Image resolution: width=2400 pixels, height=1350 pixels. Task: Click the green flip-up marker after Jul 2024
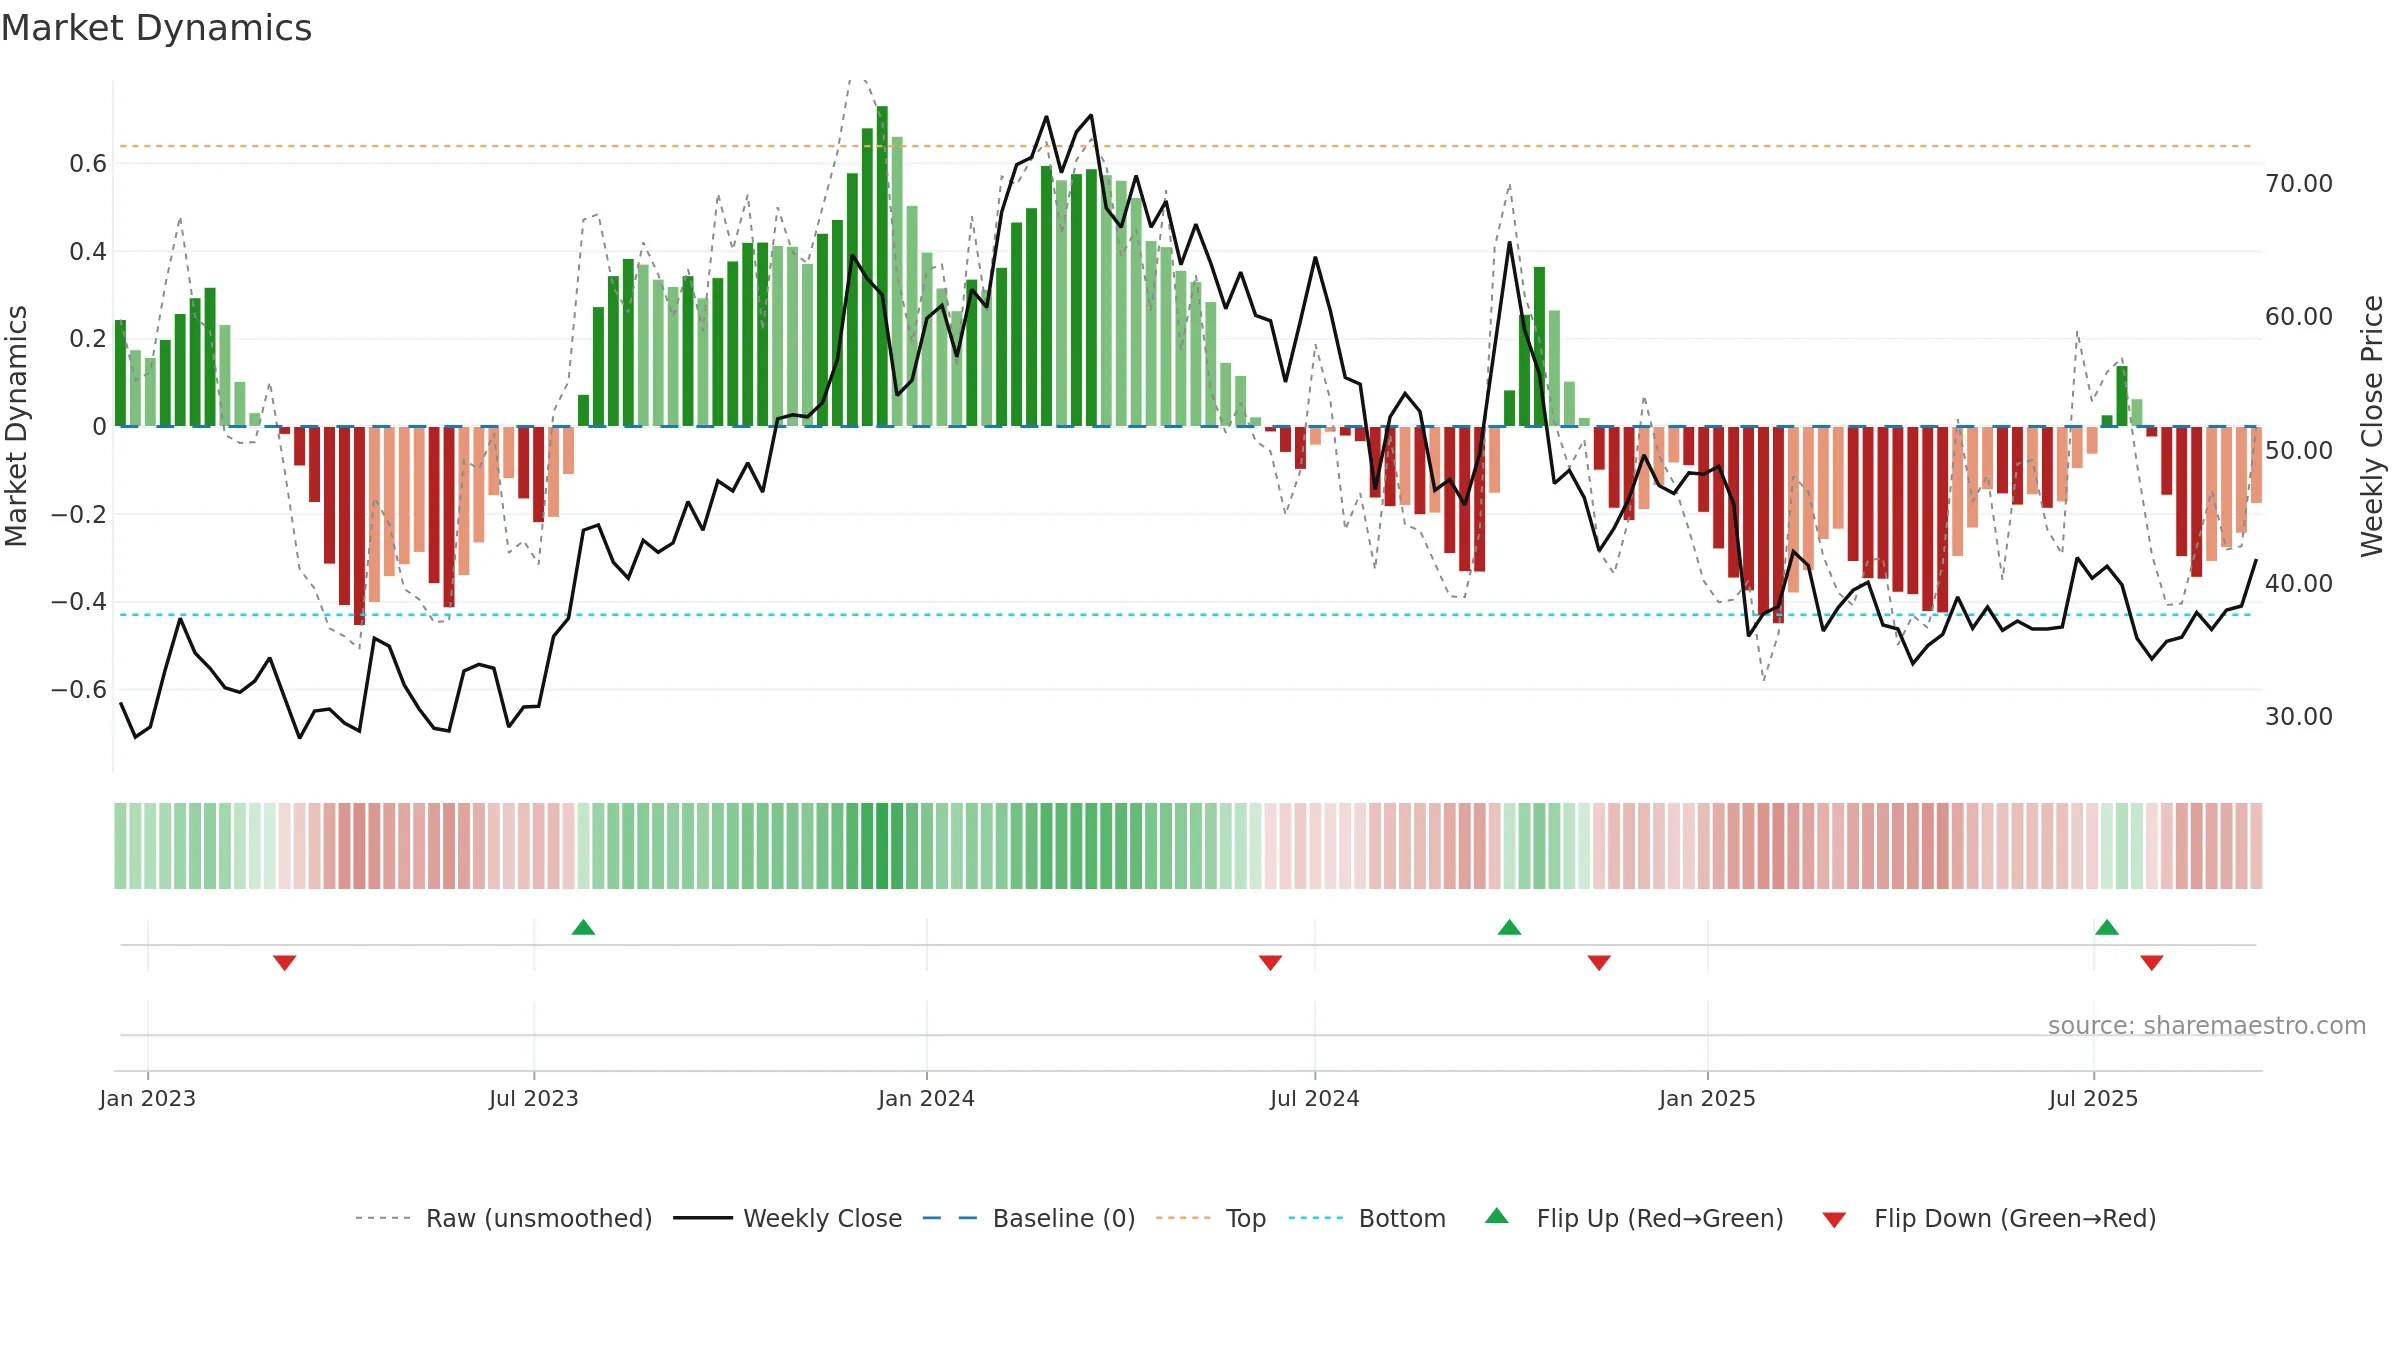click(x=1510, y=927)
